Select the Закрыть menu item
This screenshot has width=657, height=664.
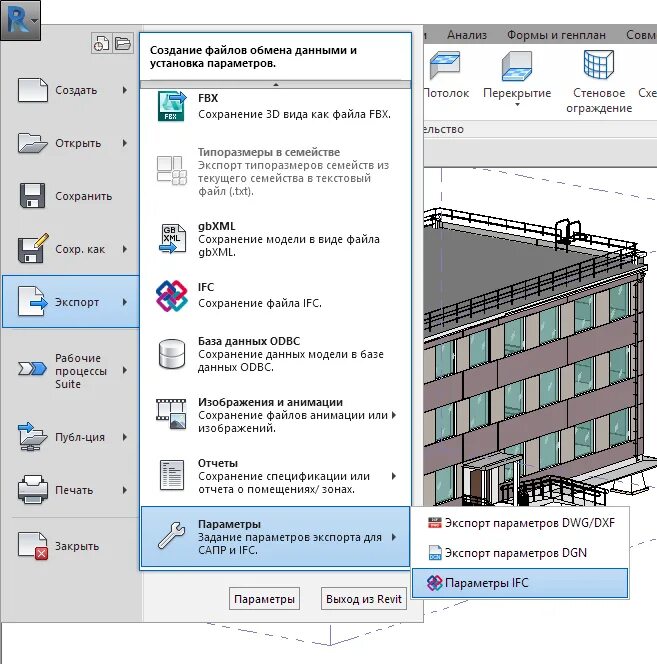coord(71,546)
